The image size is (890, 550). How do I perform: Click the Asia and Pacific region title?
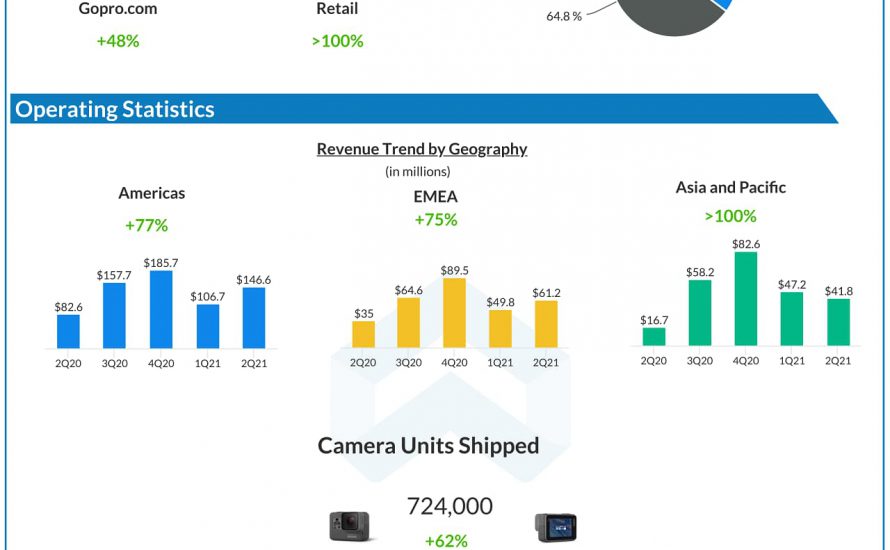[730, 187]
